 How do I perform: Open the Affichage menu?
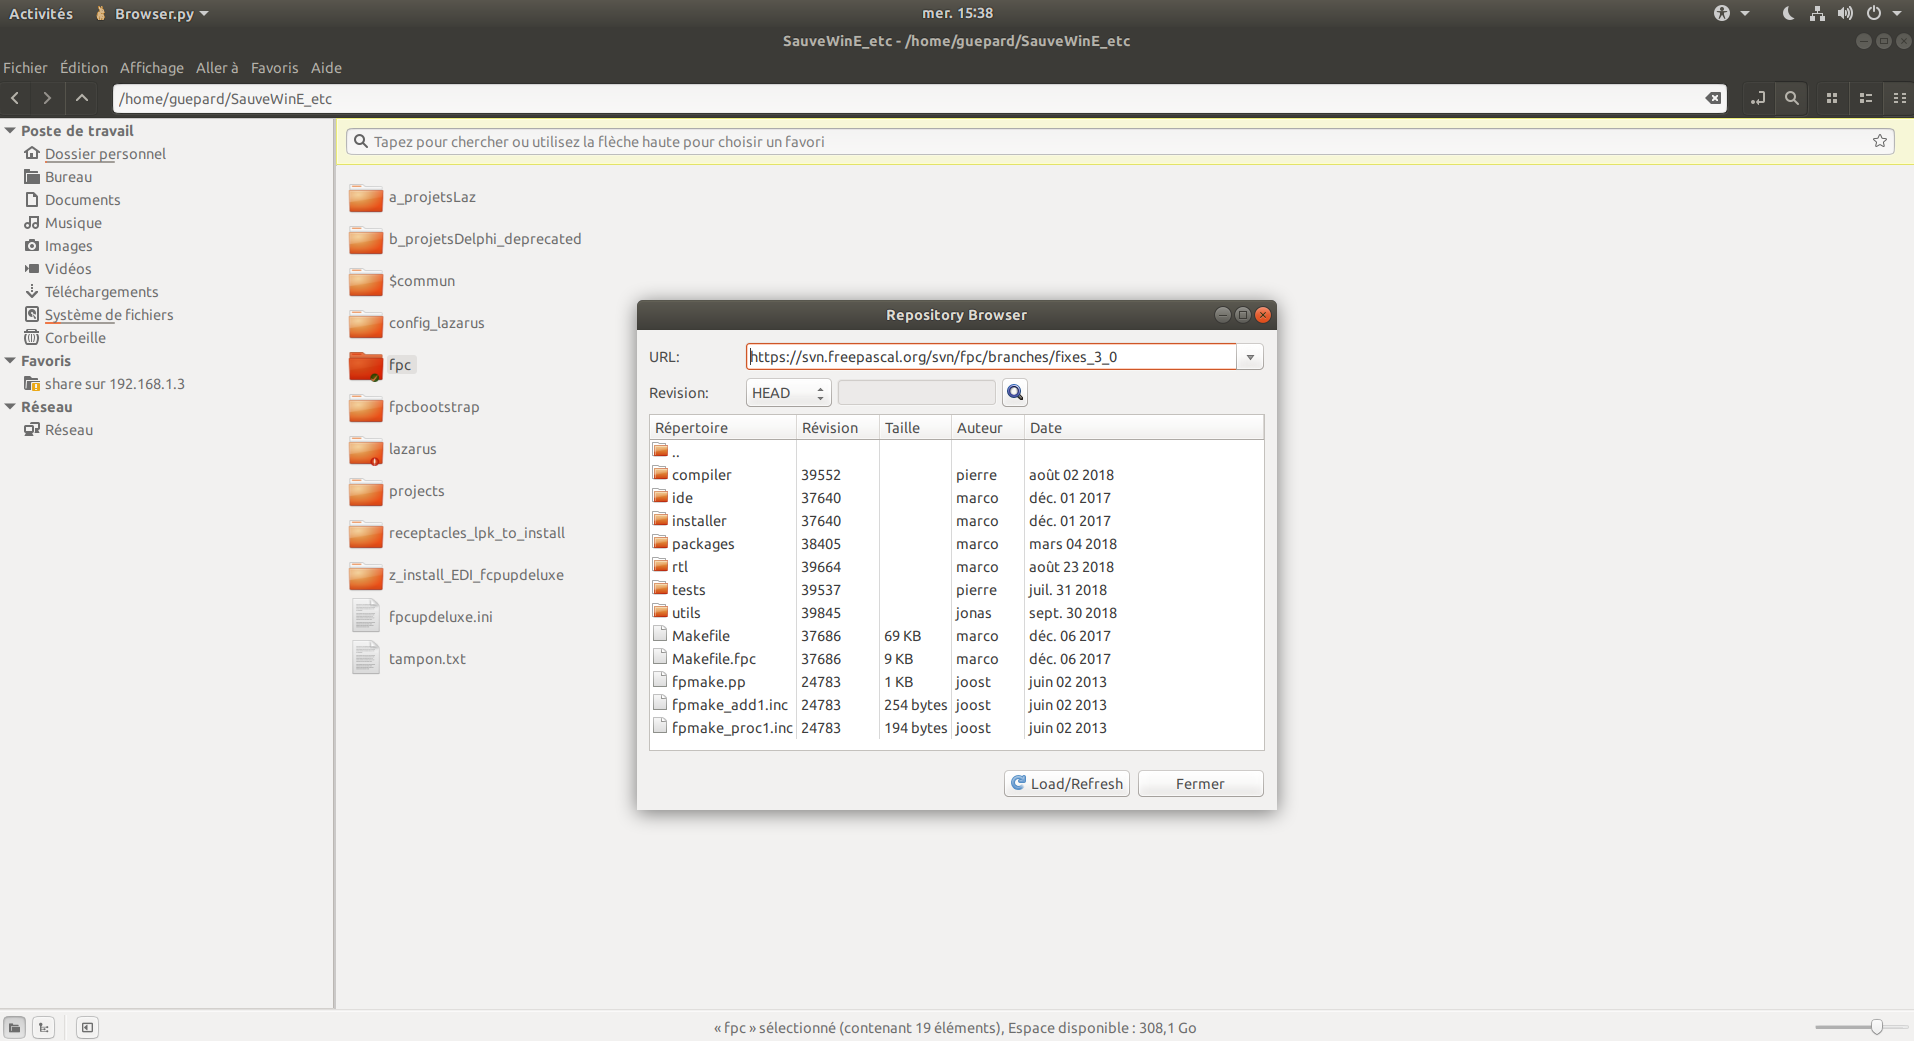[152, 68]
